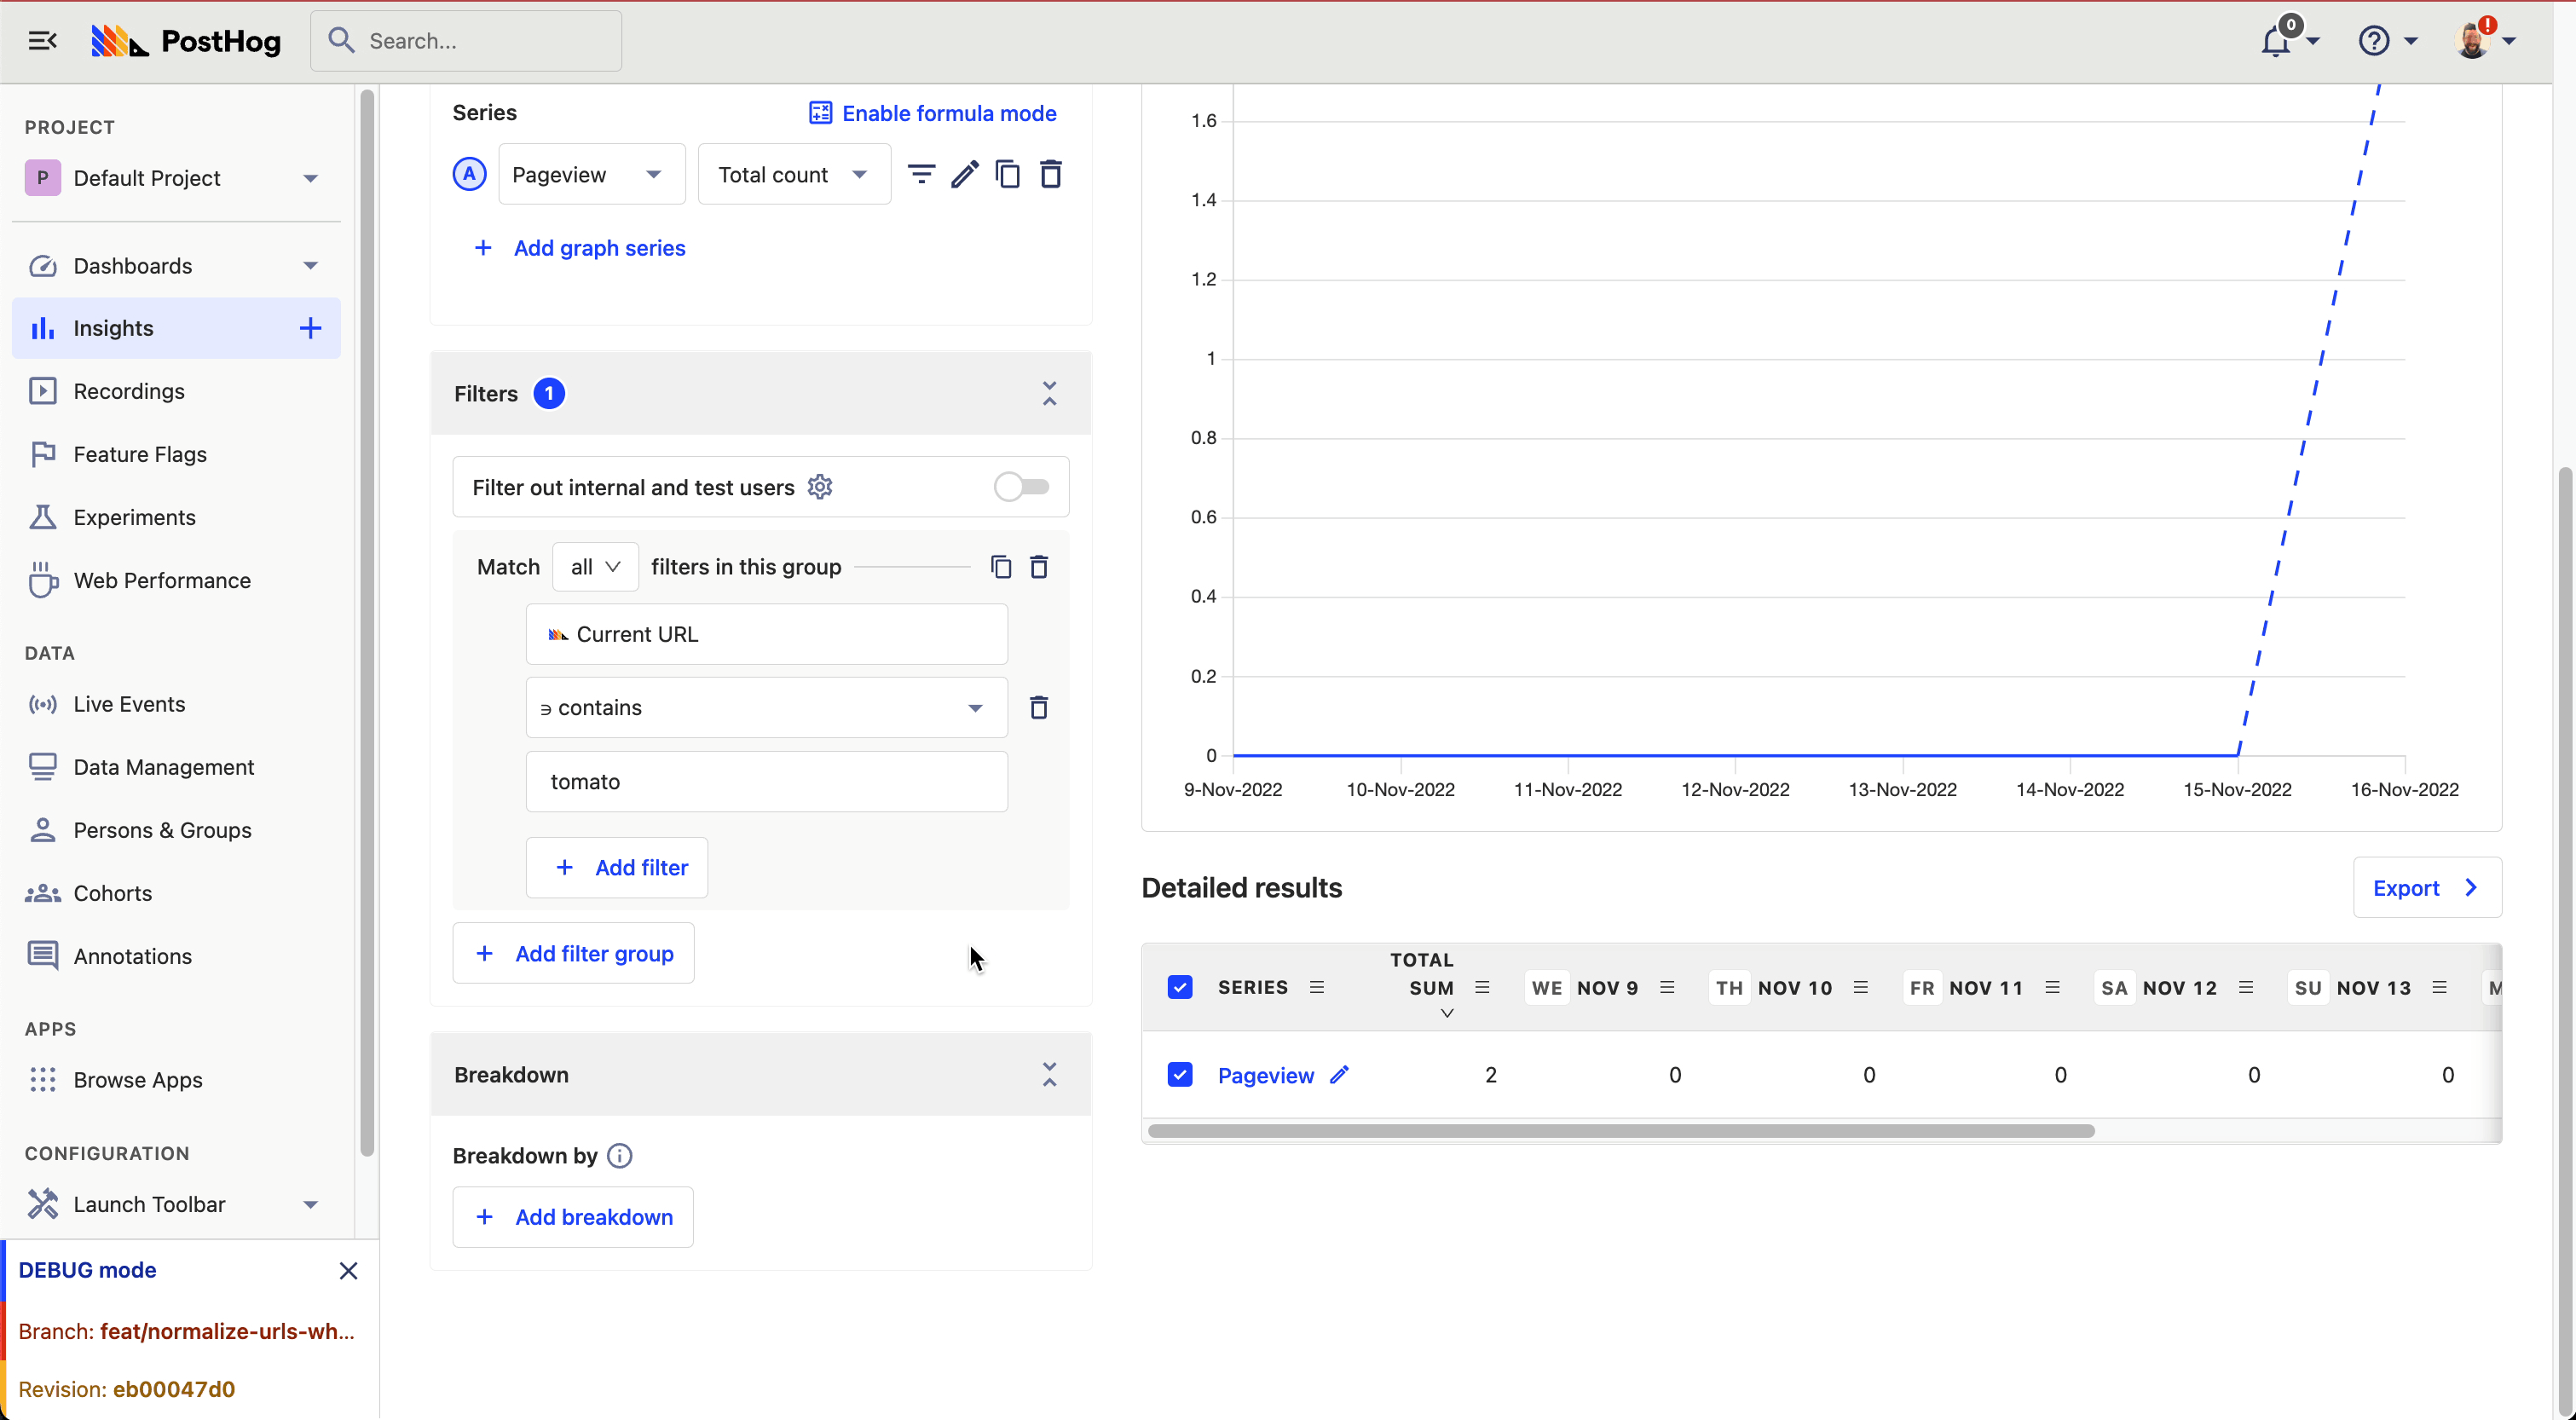The height and width of the screenshot is (1420, 2576).
Task: Collapse the sidebar with hamburger icon
Action: pos(42,41)
